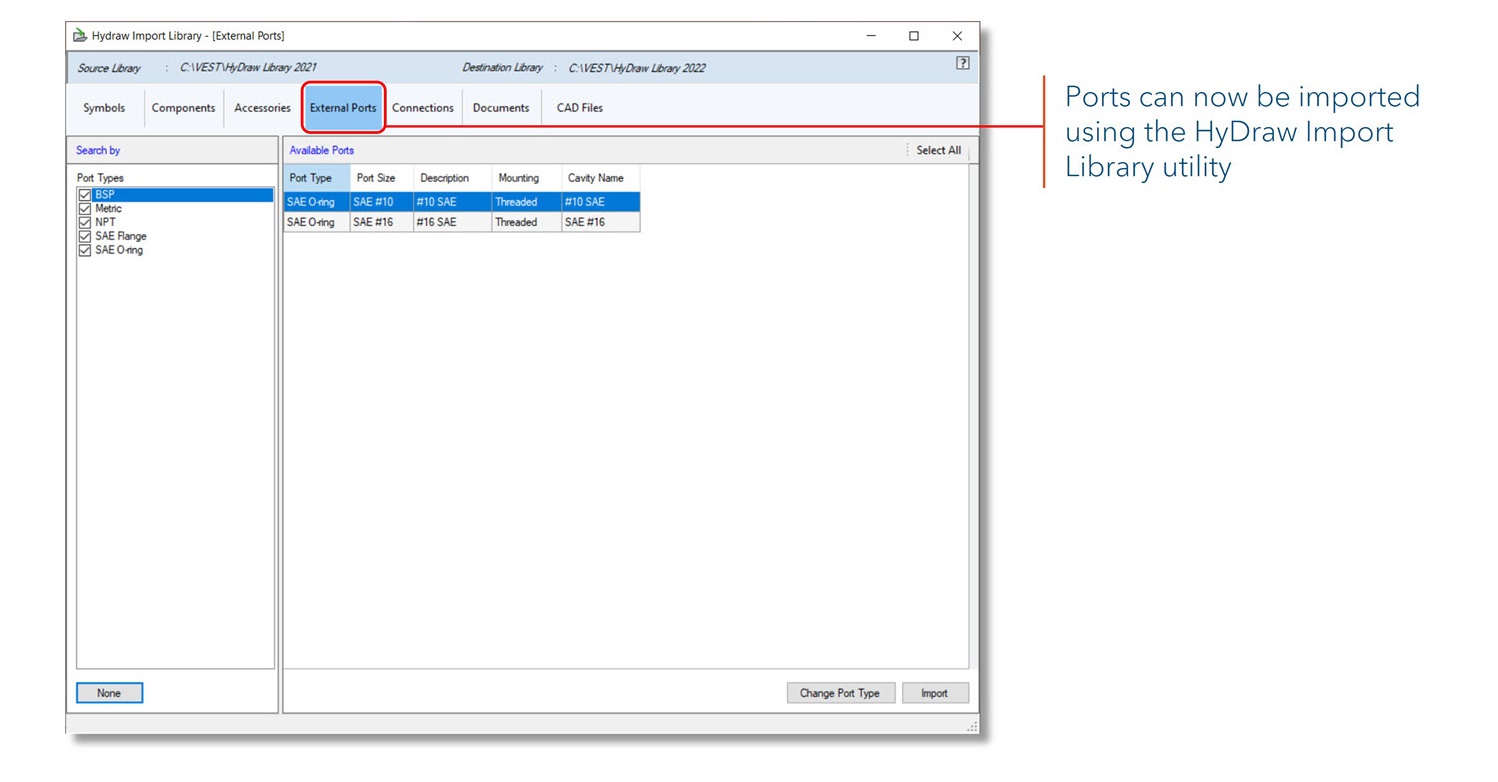Viewport: 1498px width, 782px height.
Task: Toggle the BSP port type checkbox
Action: tap(85, 195)
